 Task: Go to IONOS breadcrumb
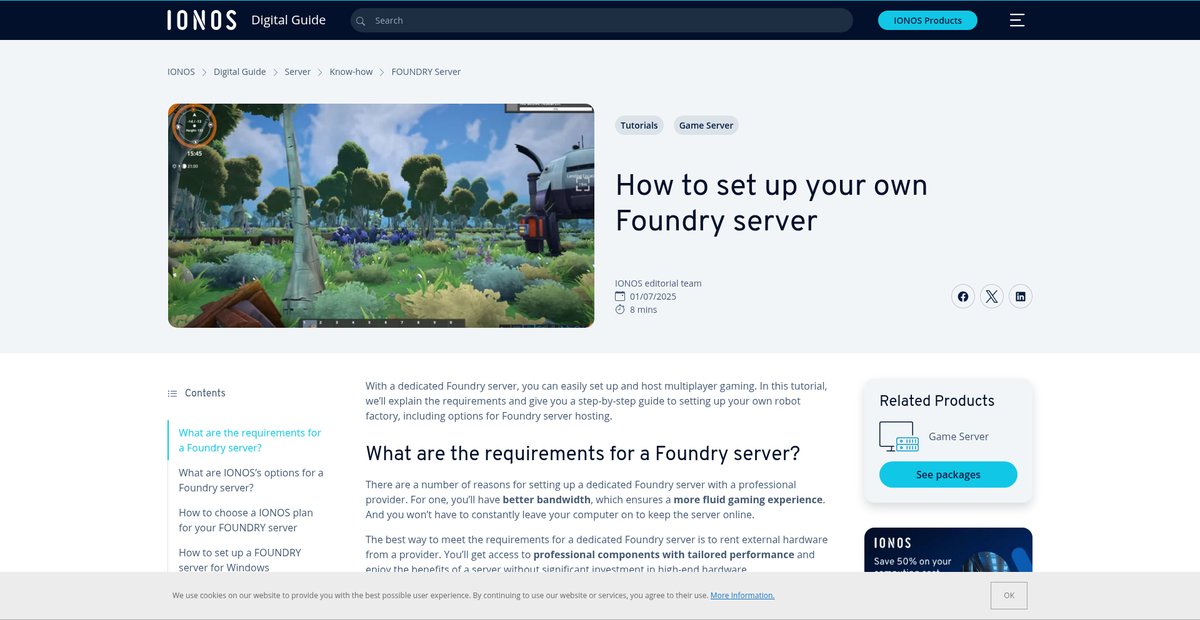tap(181, 72)
